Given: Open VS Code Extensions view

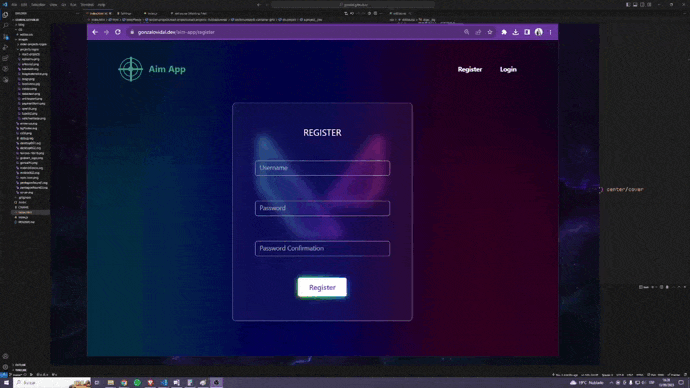Looking at the screenshot, I should (x=5, y=58).
